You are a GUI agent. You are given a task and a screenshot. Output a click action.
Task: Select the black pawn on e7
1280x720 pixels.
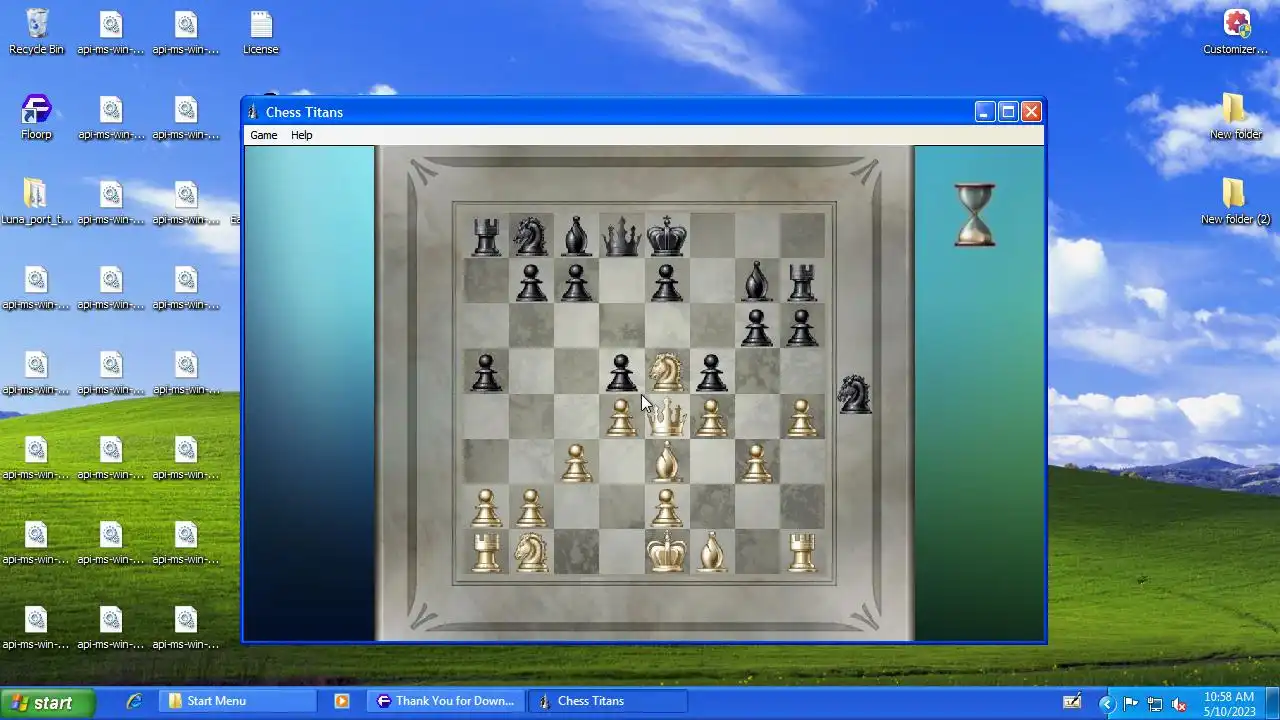tap(667, 283)
